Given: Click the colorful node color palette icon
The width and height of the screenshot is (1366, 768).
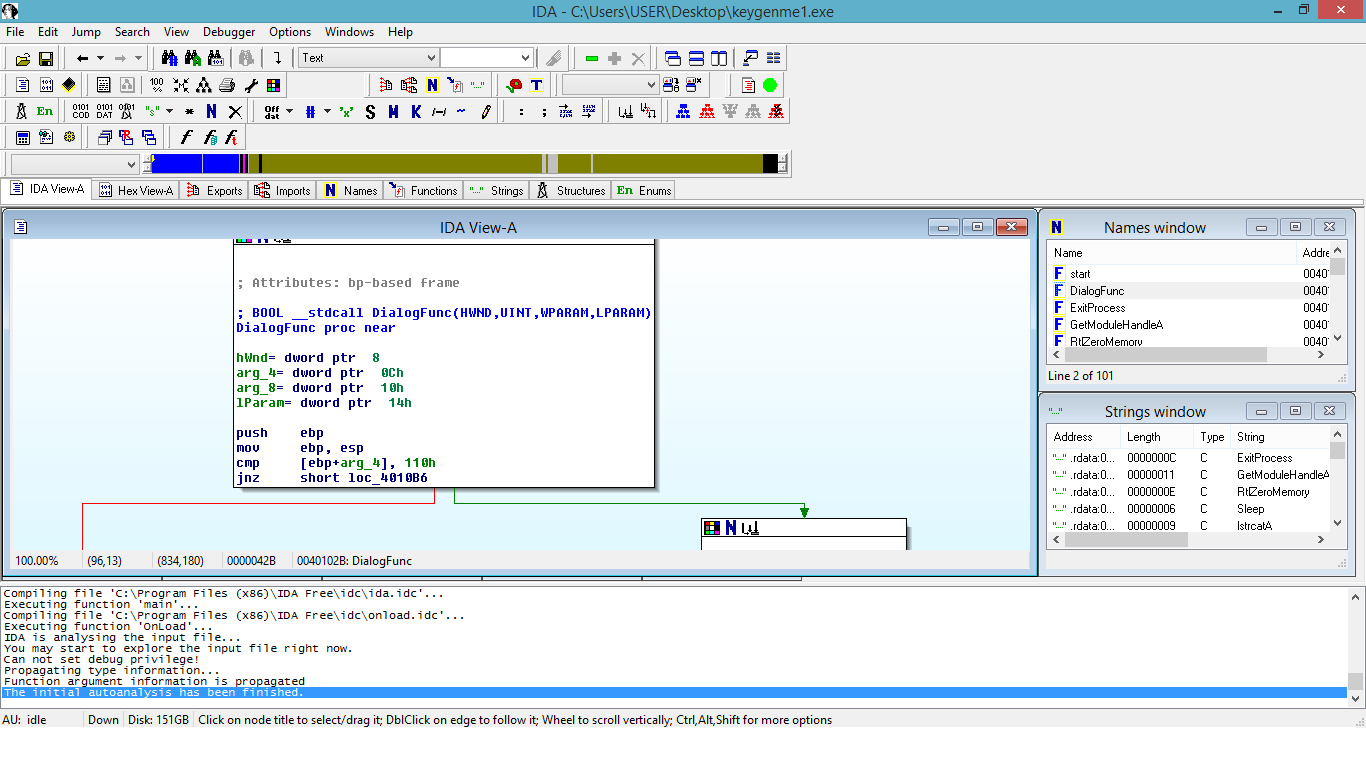Looking at the screenshot, I should click(273, 85).
